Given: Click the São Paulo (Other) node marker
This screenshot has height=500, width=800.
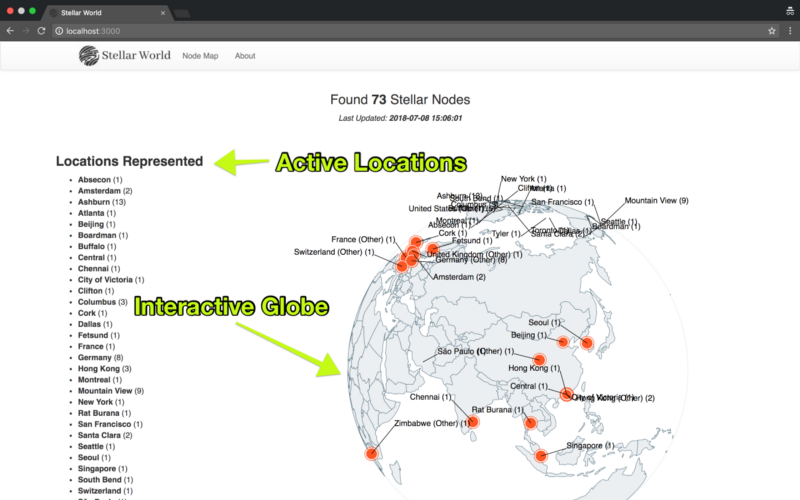Looking at the screenshot, I should (x=539, y=360).
